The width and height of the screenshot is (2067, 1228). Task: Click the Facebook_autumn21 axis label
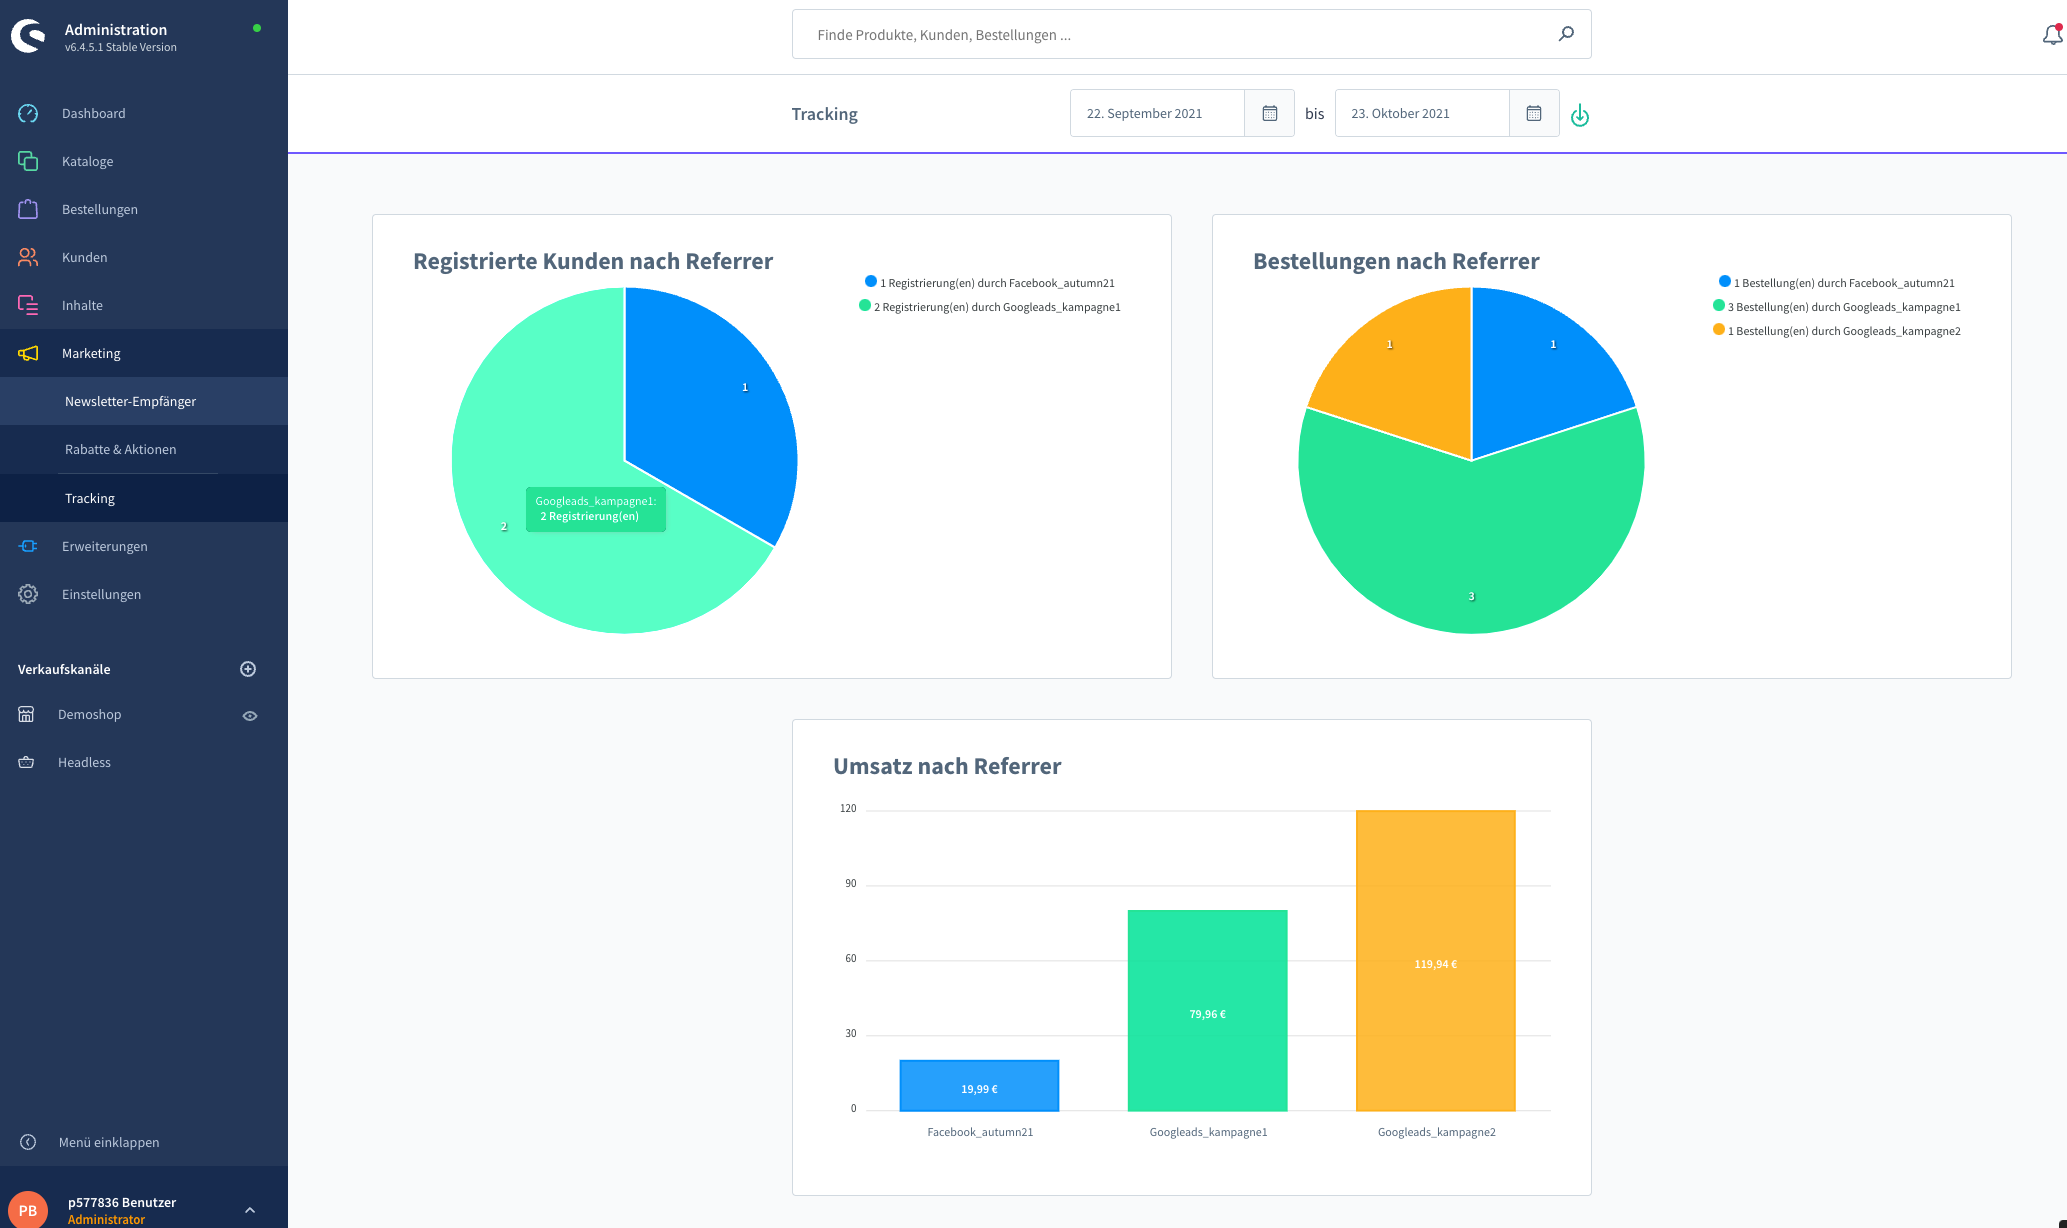[980, 1132]
